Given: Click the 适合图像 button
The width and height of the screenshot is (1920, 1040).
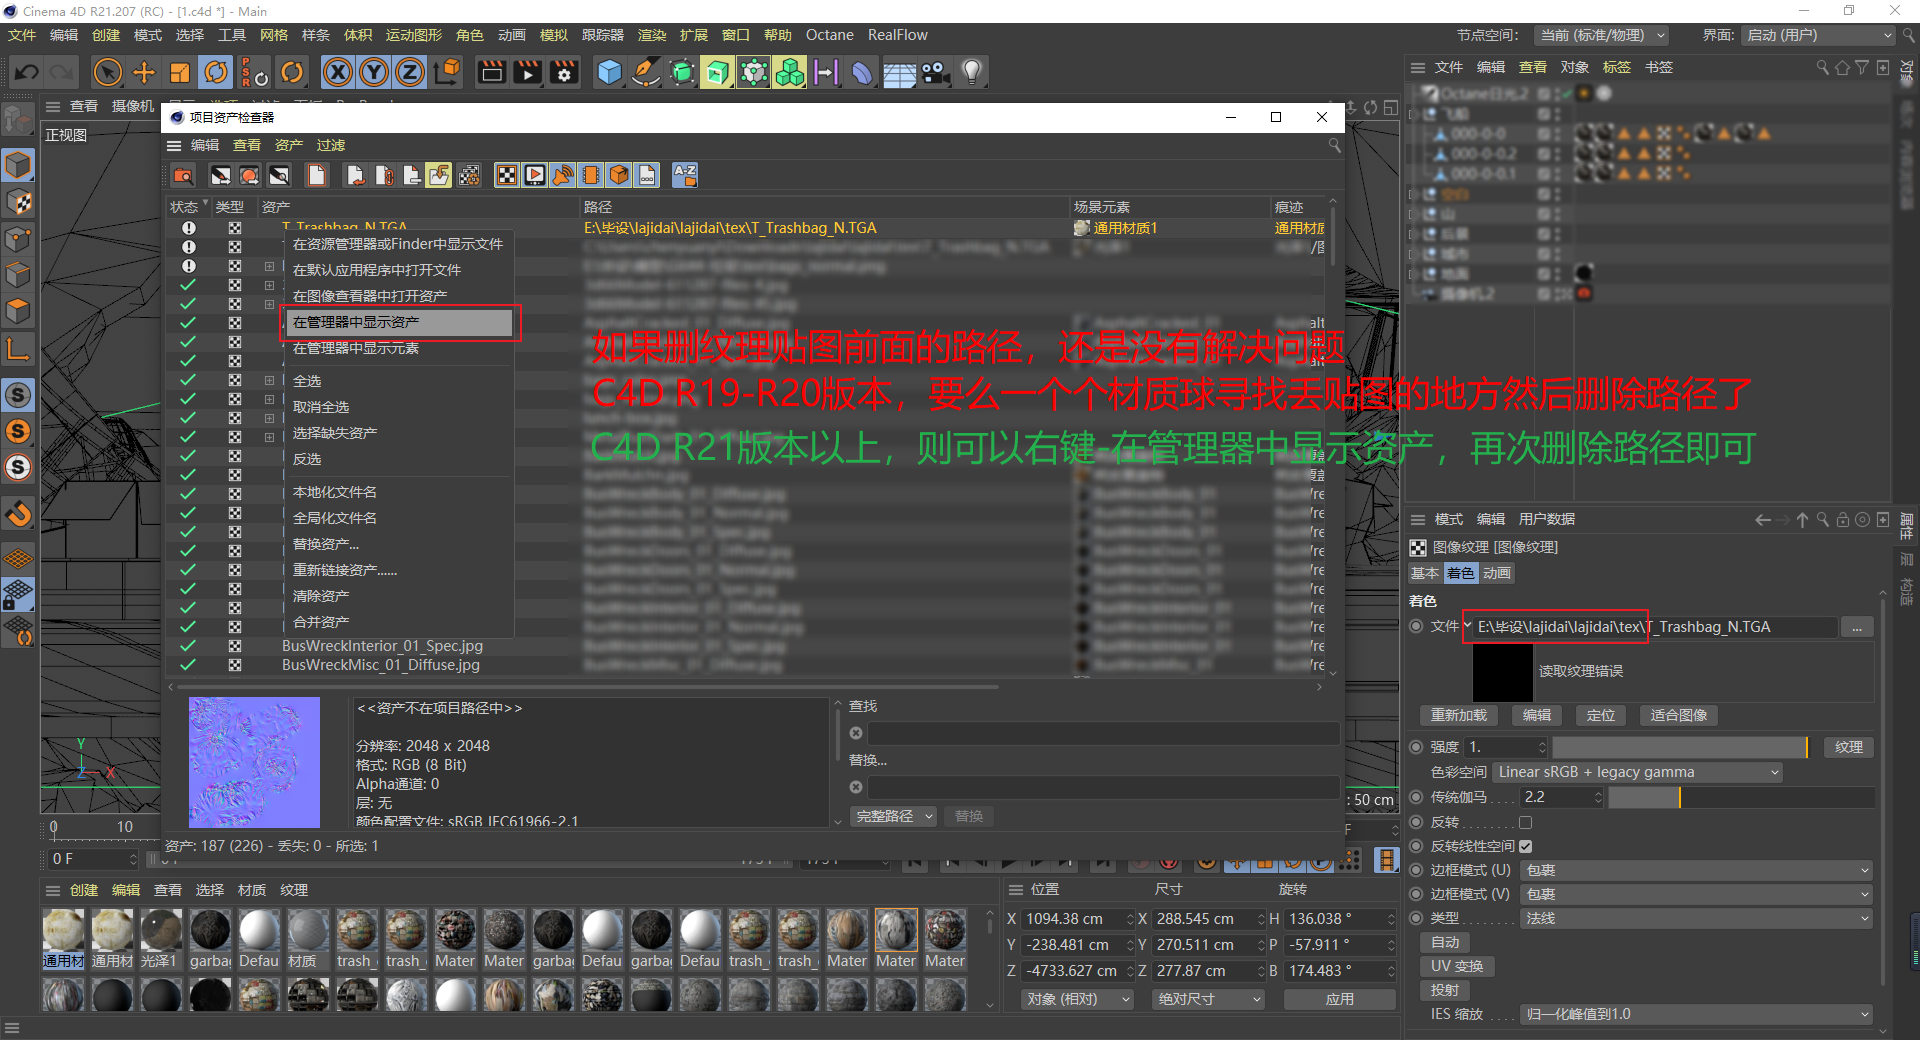Looking at the screenshot, I should [x=1679, y=715].
